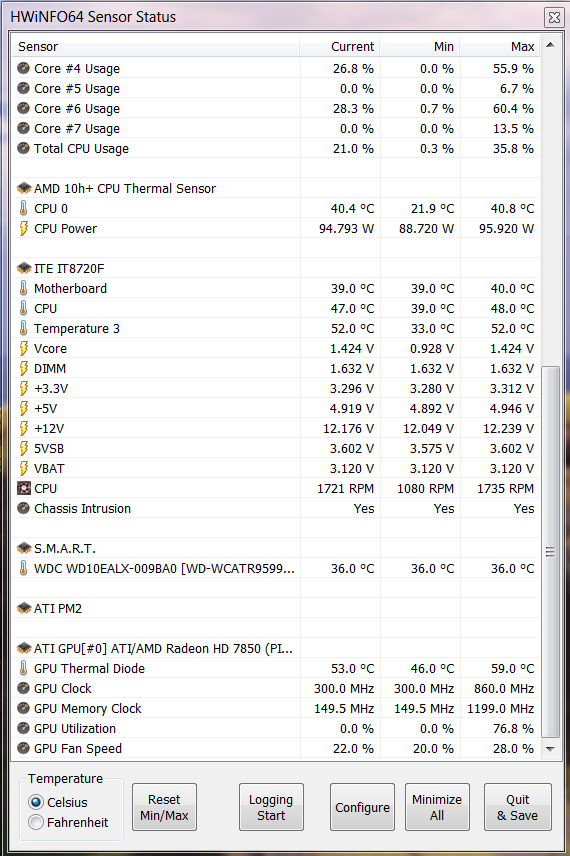Click the ITE IT8720F chip icon
The image size is (570, 856).
23,269
